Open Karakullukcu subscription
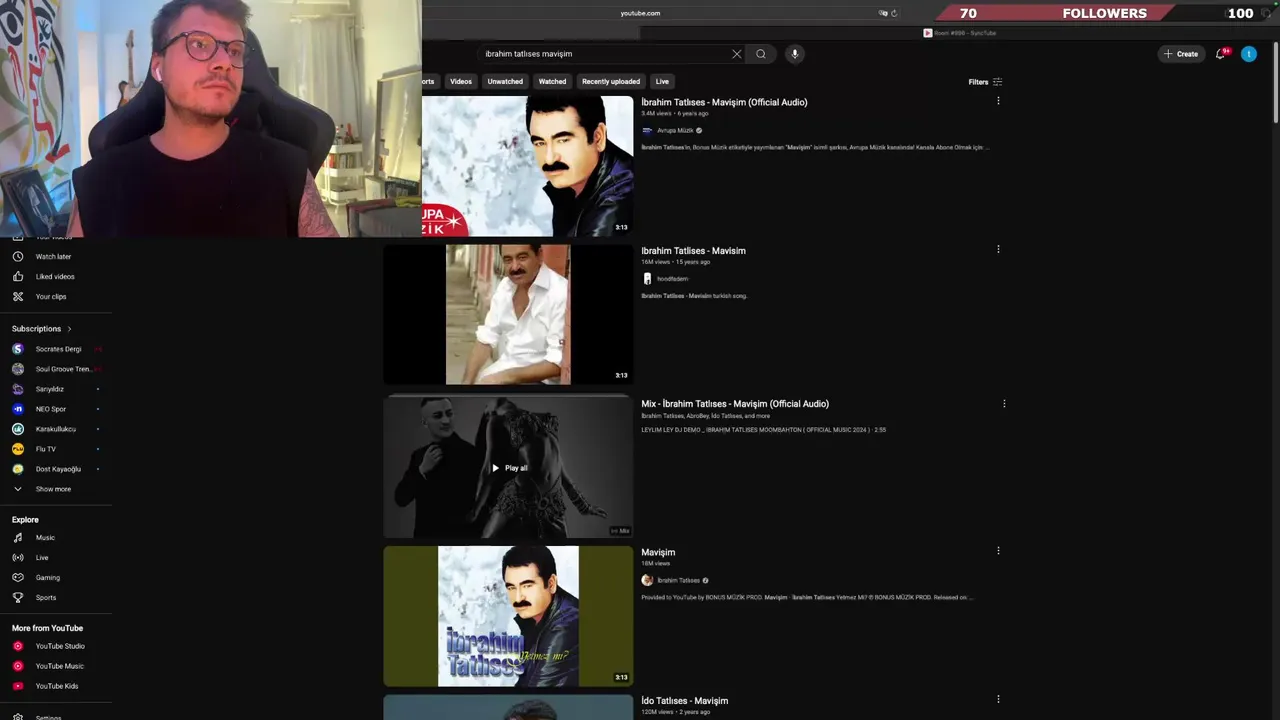Image resolution: width=1280 pixels, height=720 pixels. coord(56,429)
